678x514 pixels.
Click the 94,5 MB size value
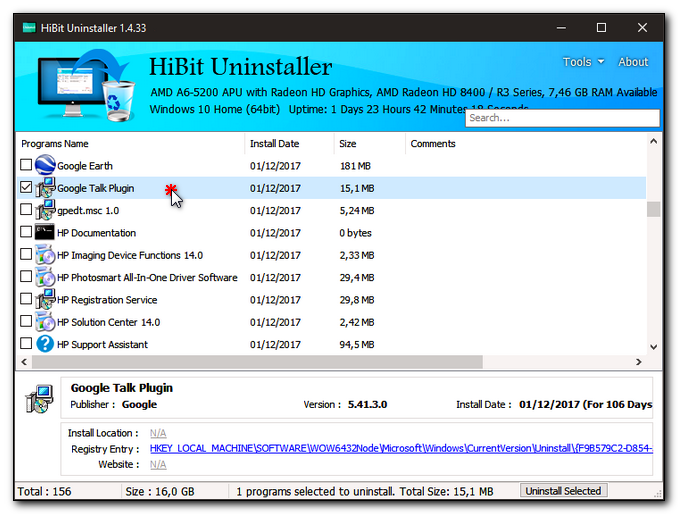tap(357, 345)
